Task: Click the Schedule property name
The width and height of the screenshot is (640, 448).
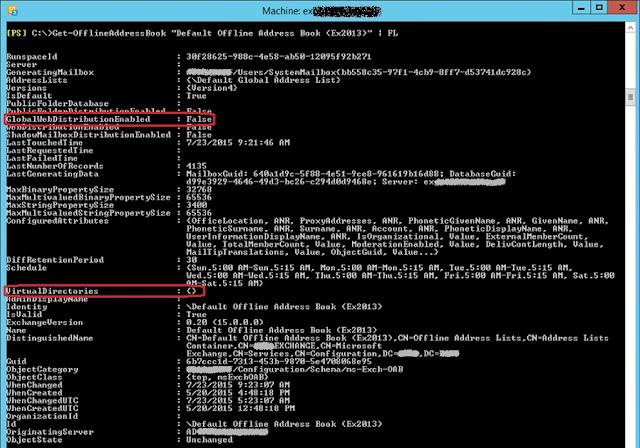Action: click(27, 268)
